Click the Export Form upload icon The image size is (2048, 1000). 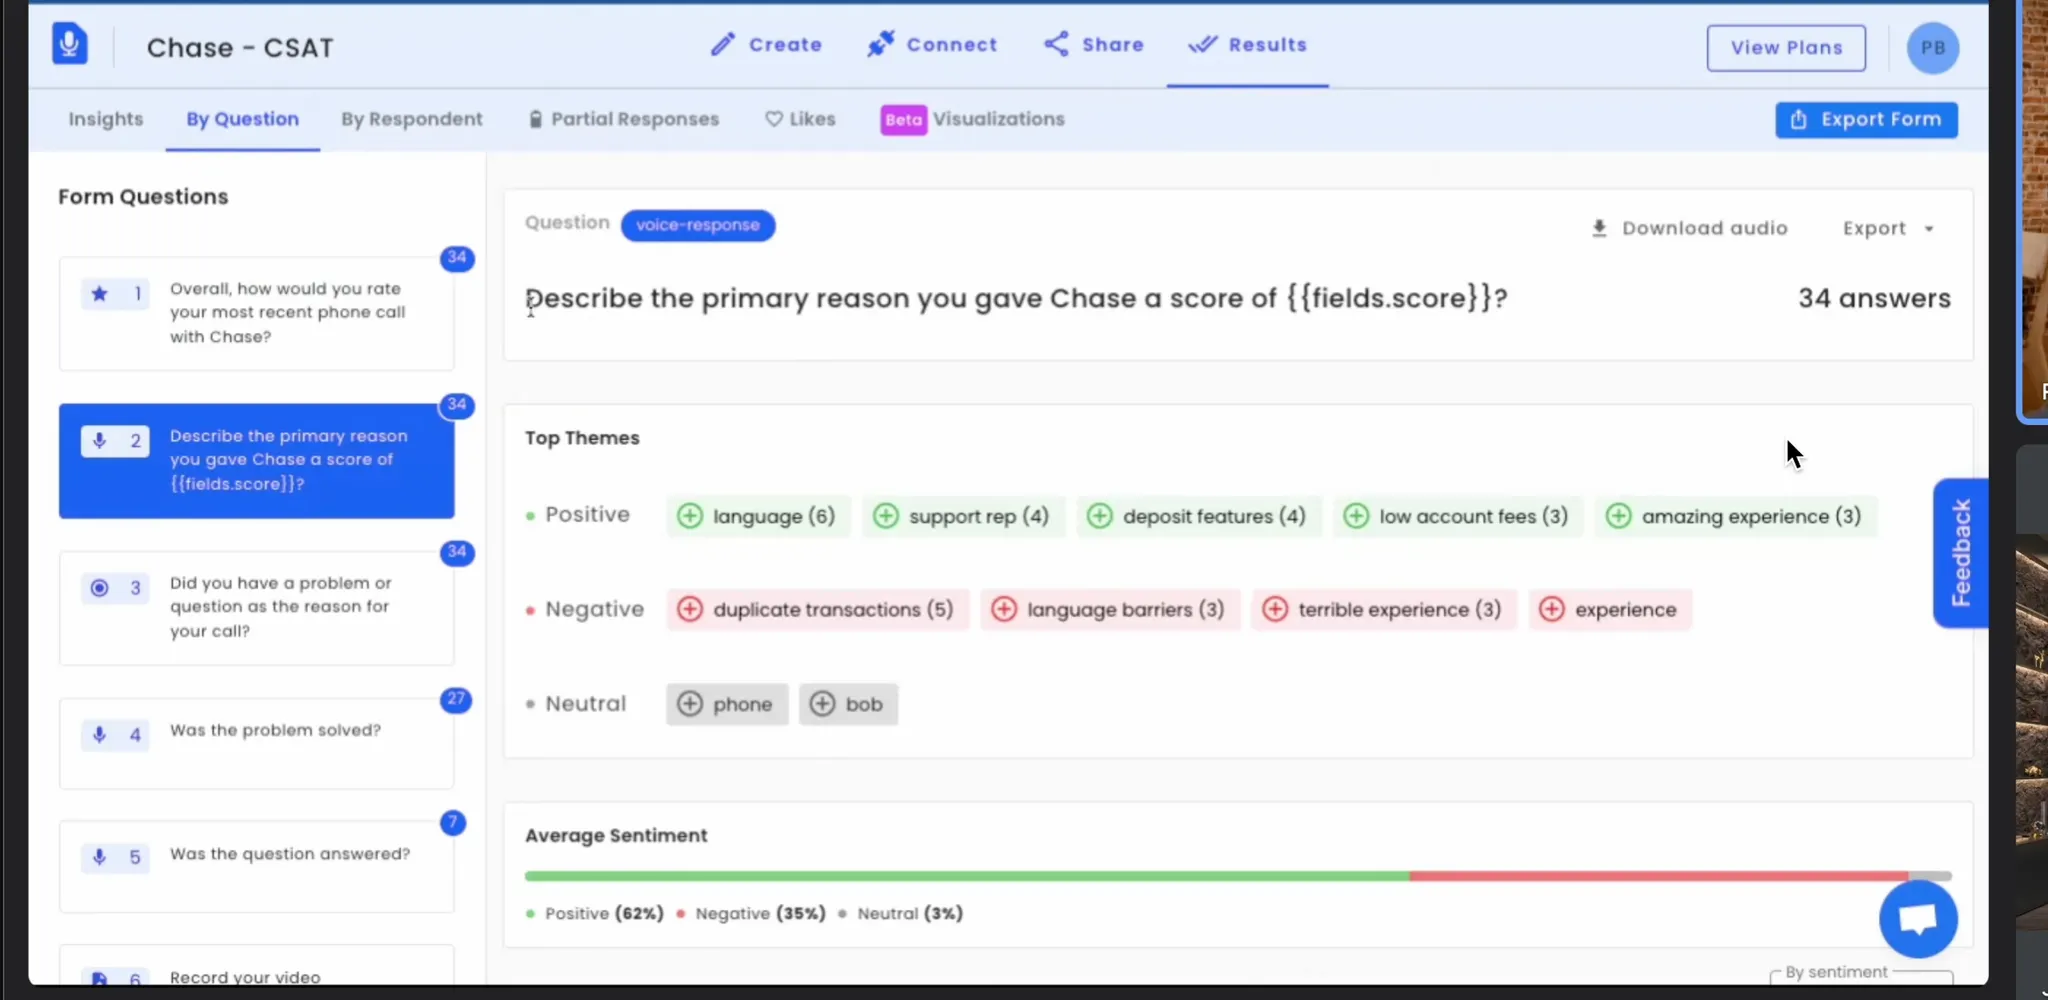coord(1798,119)
